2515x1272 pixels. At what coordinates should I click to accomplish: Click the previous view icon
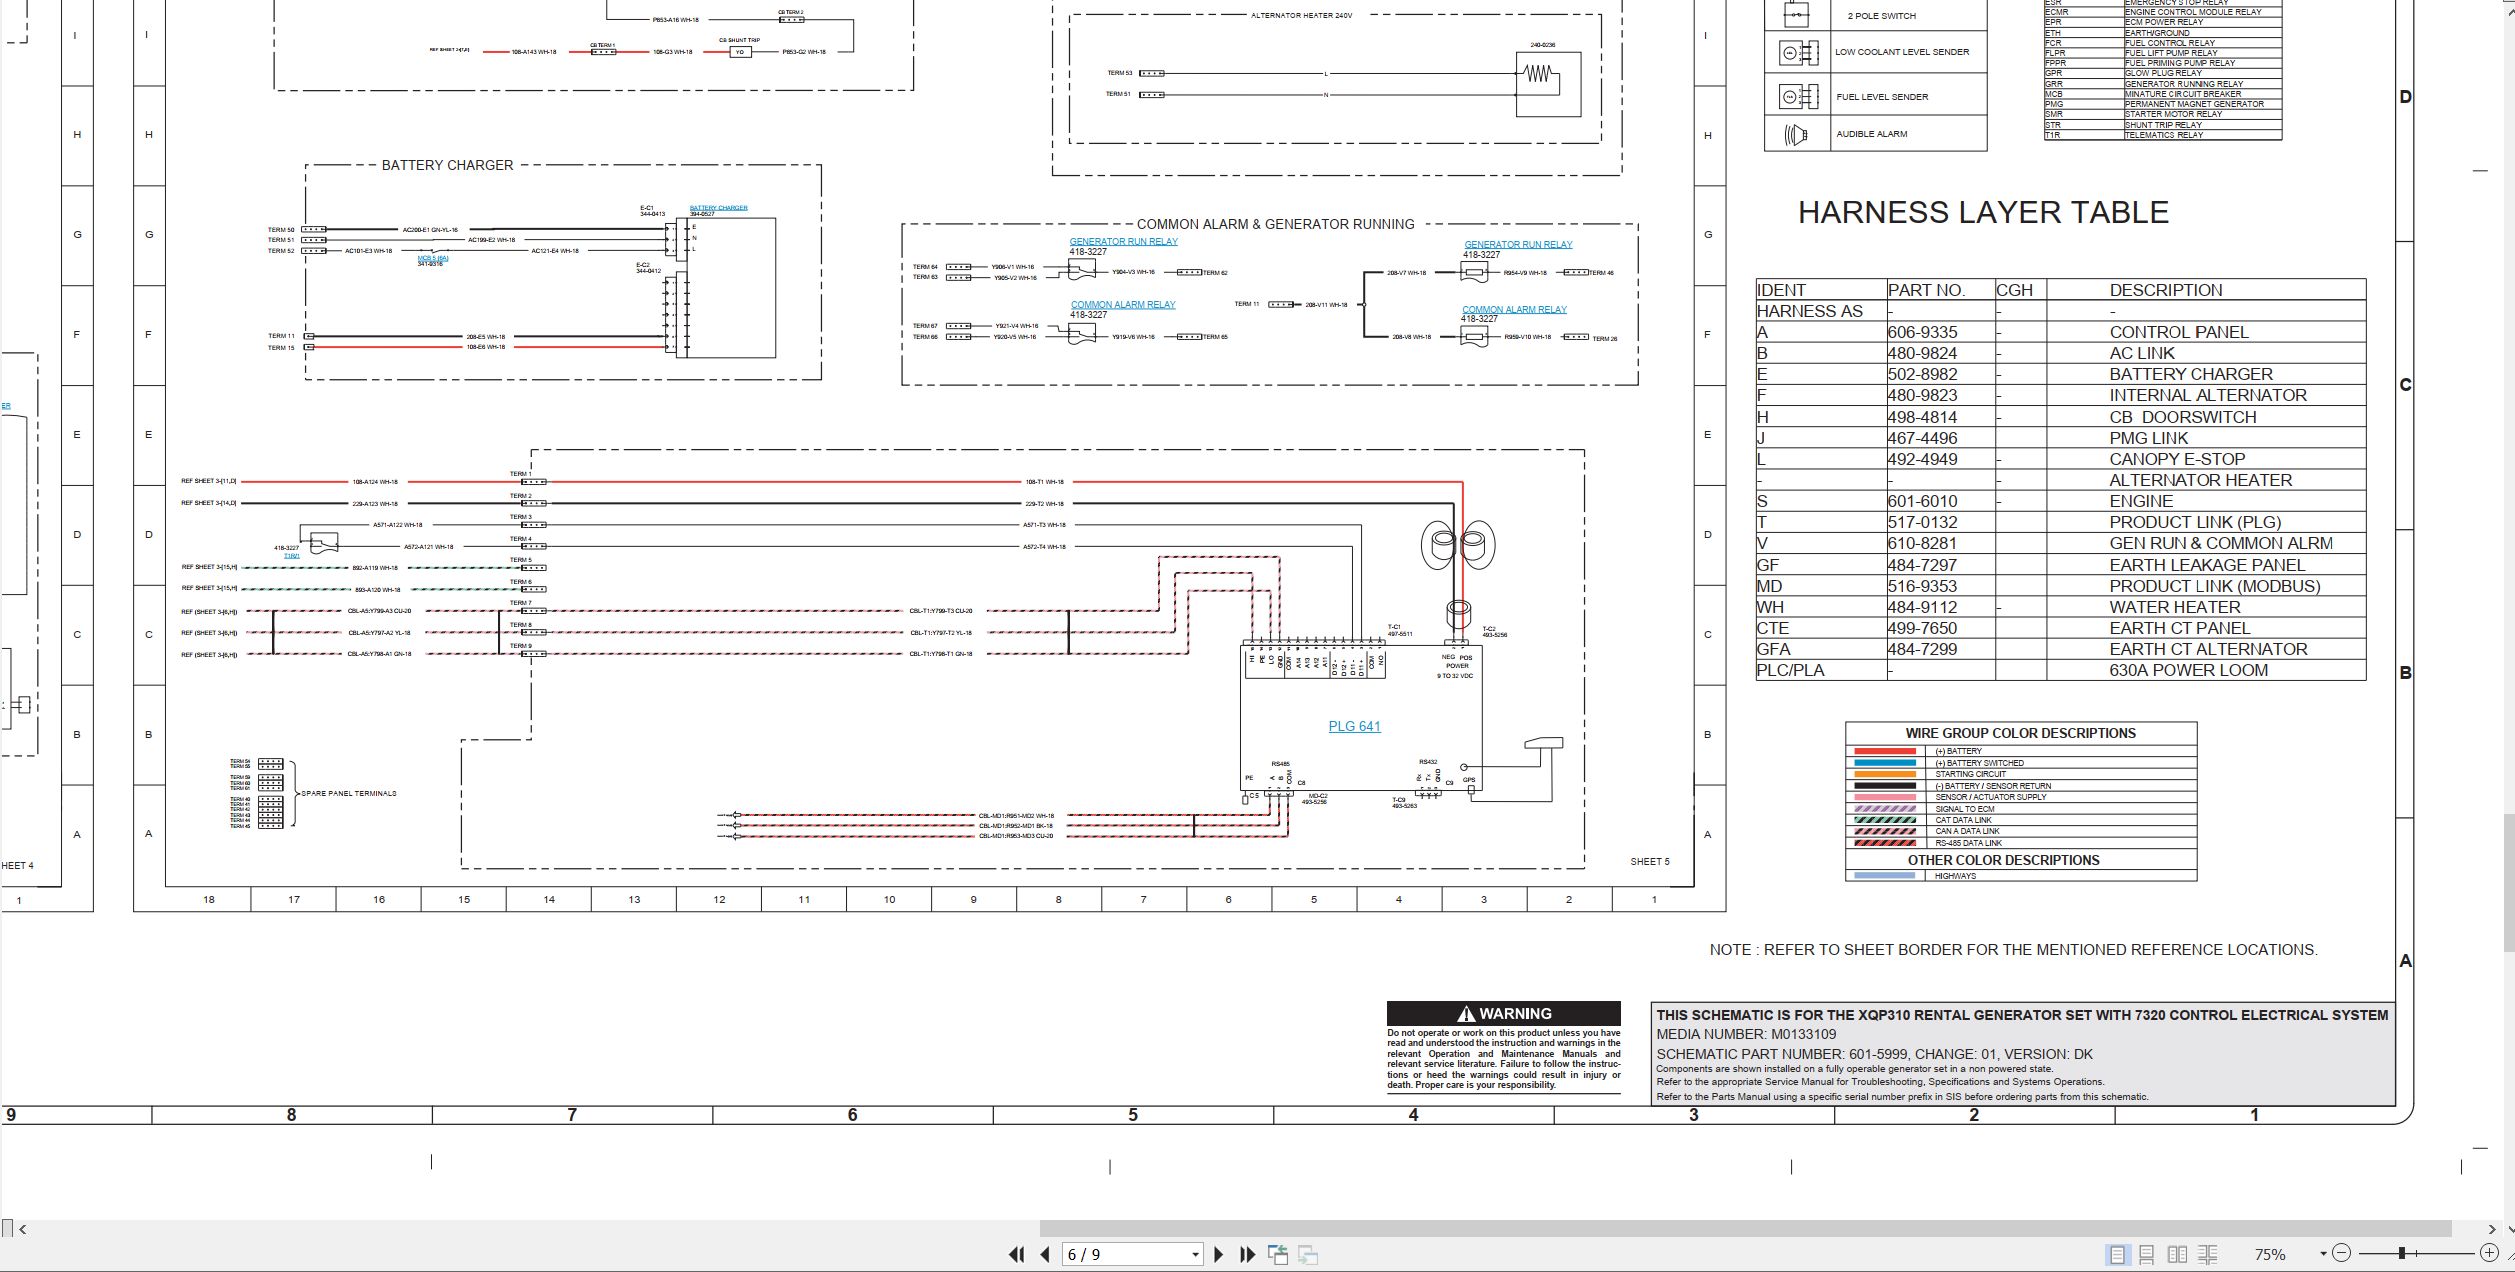click(1278, 1254)
